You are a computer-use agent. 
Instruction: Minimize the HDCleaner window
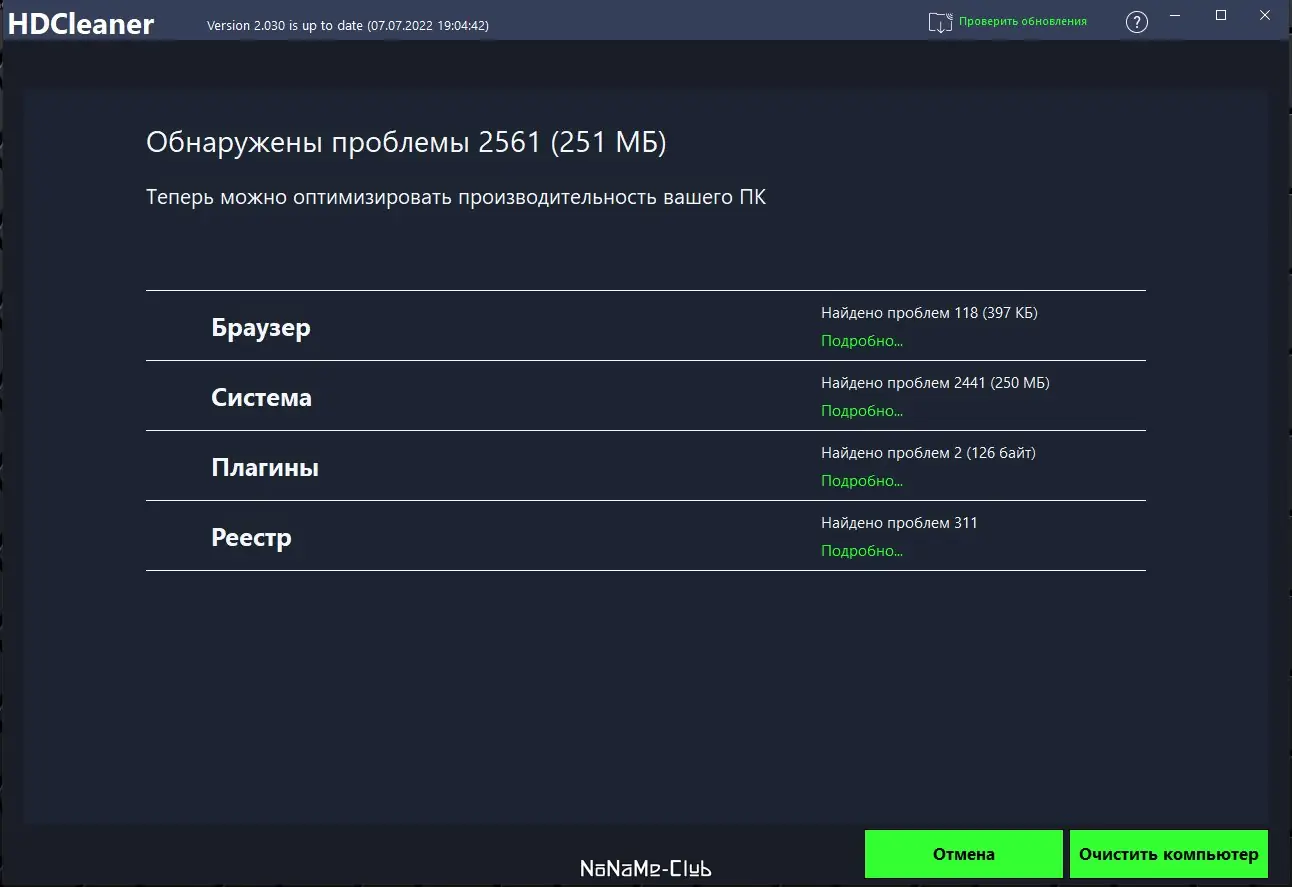(1177, 15)
